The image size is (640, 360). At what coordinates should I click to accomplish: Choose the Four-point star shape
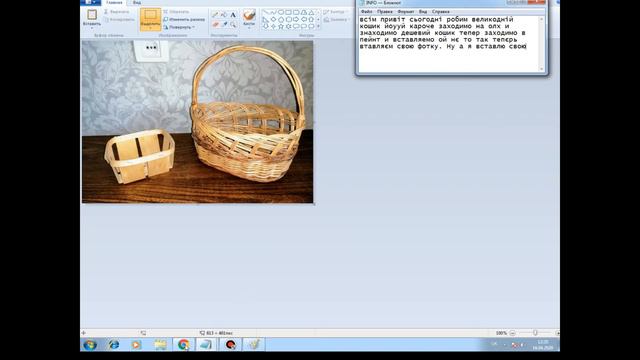coord(273,26)
